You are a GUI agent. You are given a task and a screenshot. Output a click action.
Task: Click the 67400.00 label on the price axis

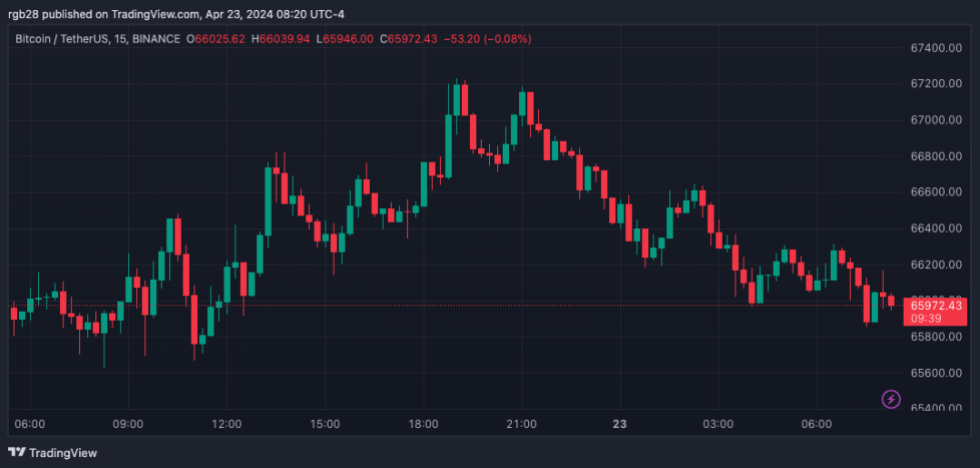[x=936, y=48]
